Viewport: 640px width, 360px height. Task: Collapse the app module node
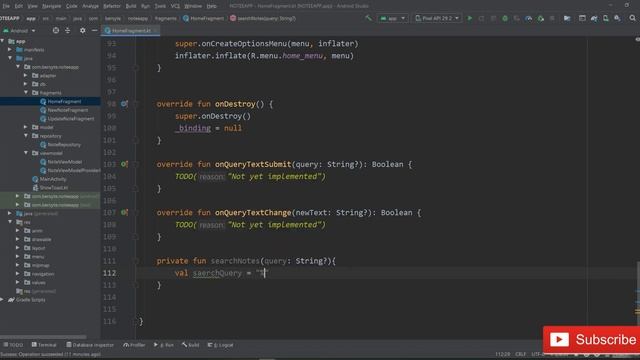pyautogui.click(x=3, y=41)
